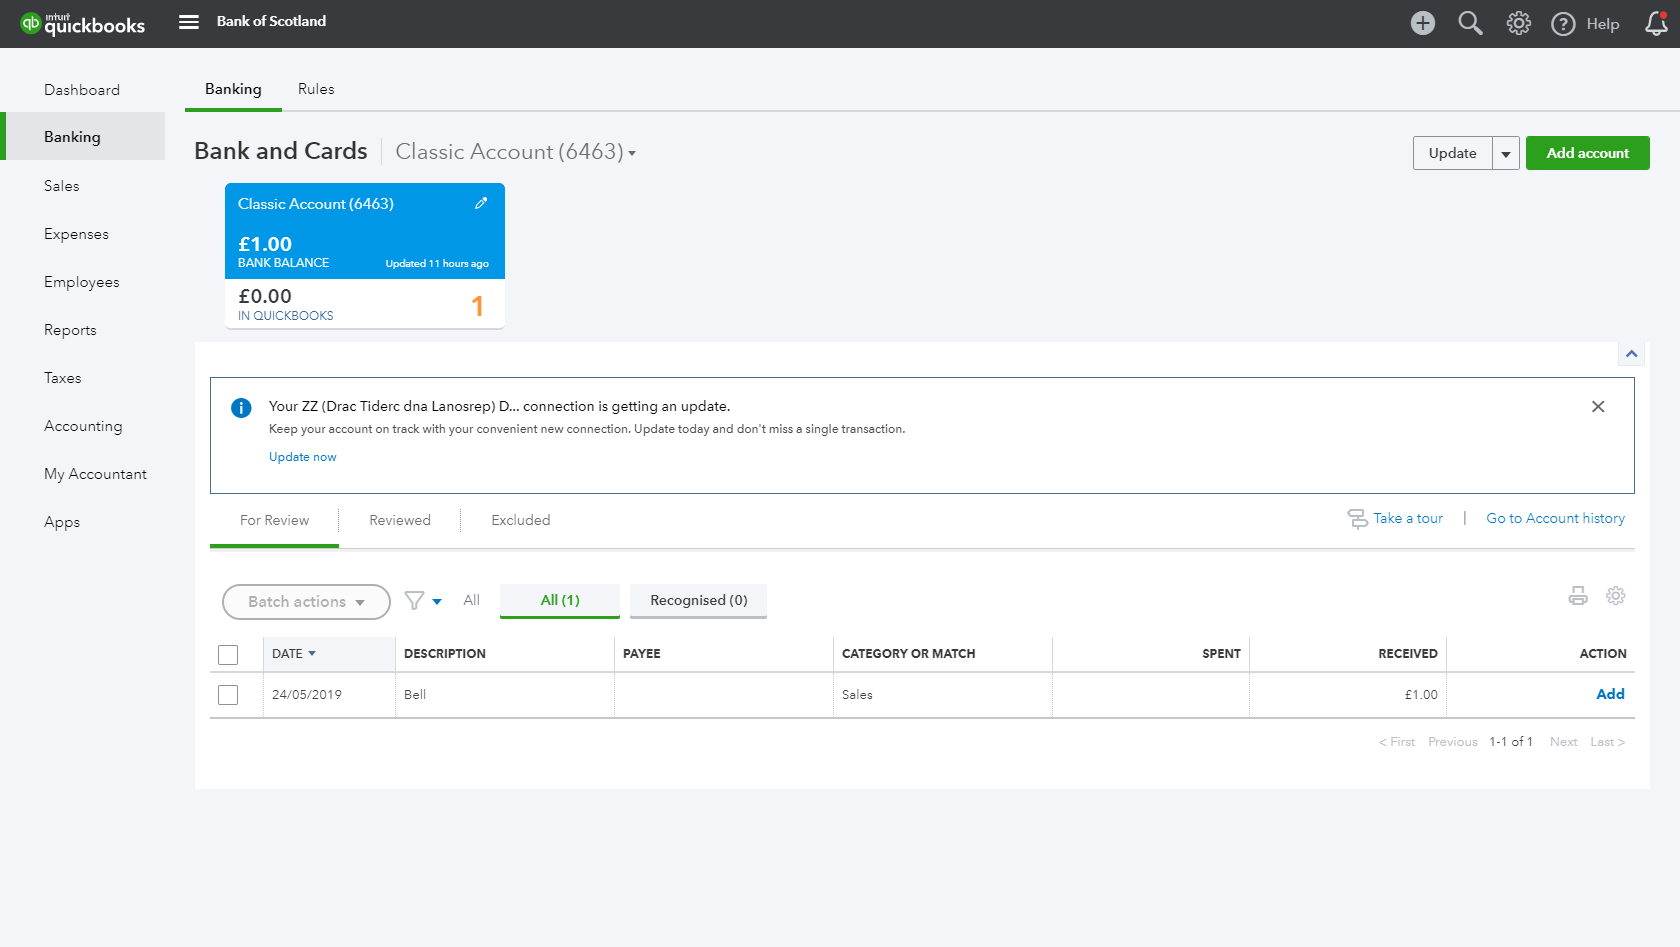Click the Update button
The image size is (1680, 947).
[1452, 153]
